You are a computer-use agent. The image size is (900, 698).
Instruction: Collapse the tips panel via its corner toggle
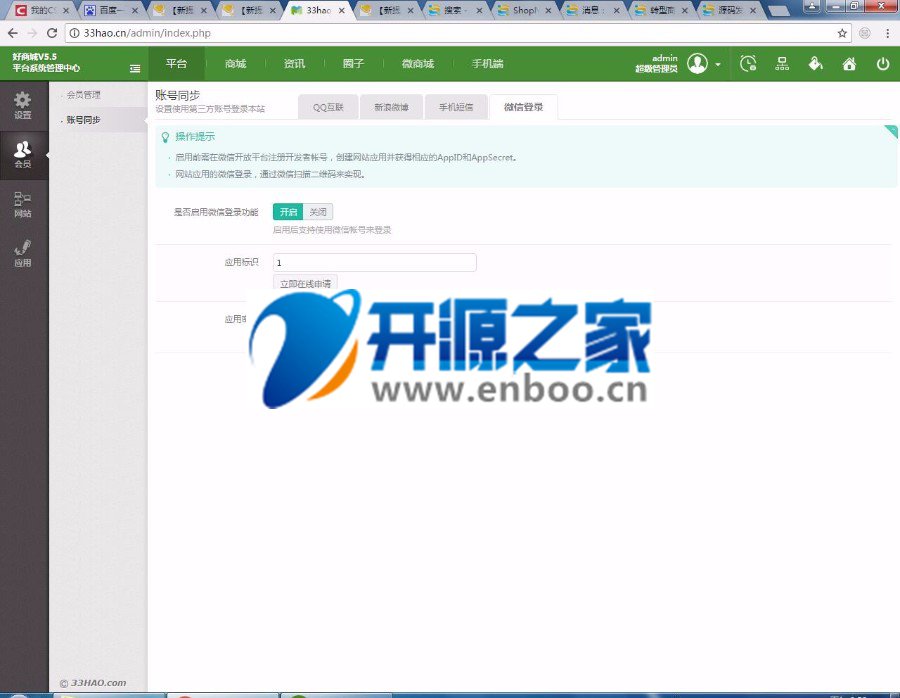click(891, 131)
